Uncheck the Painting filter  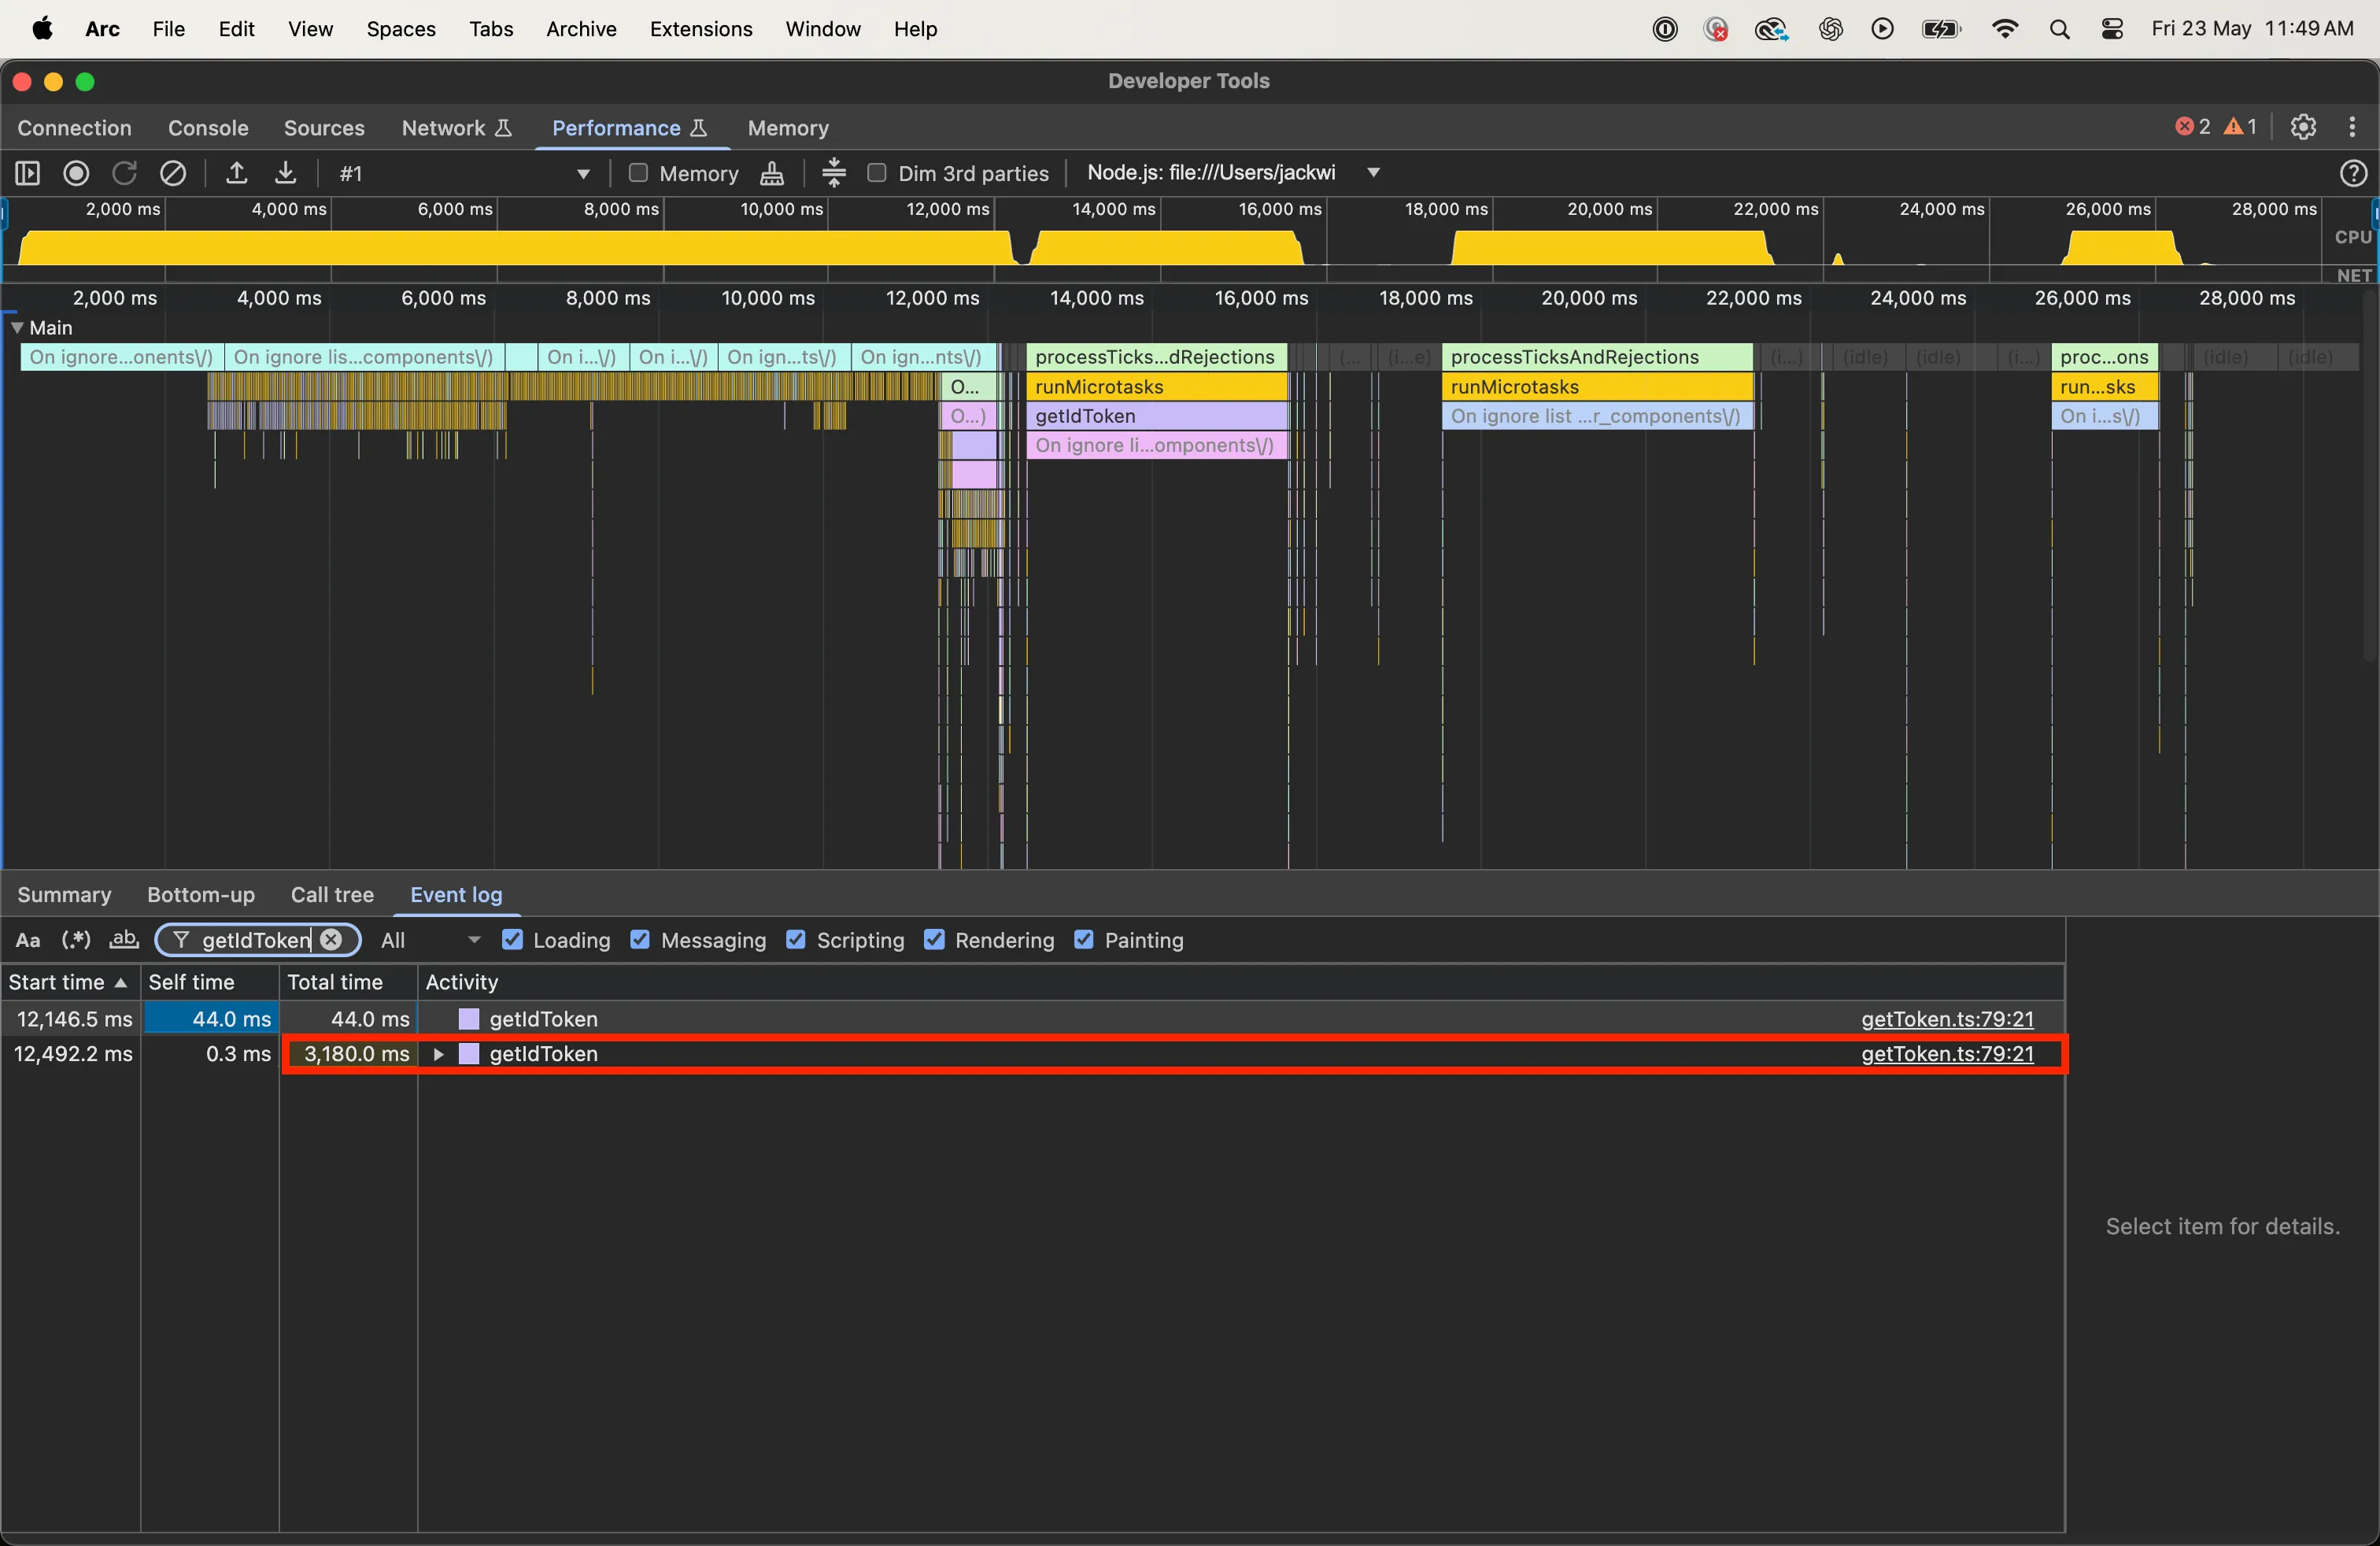(x=1084, y=940)
